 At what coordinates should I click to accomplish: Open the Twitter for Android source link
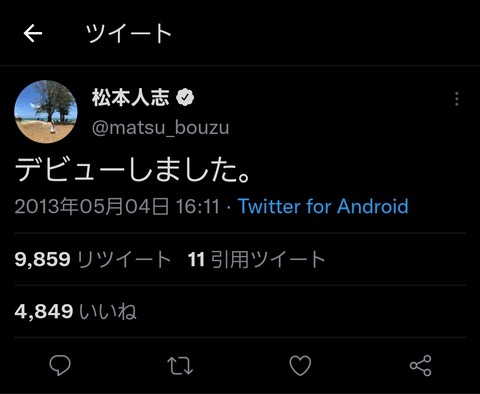tap(323, 206)
